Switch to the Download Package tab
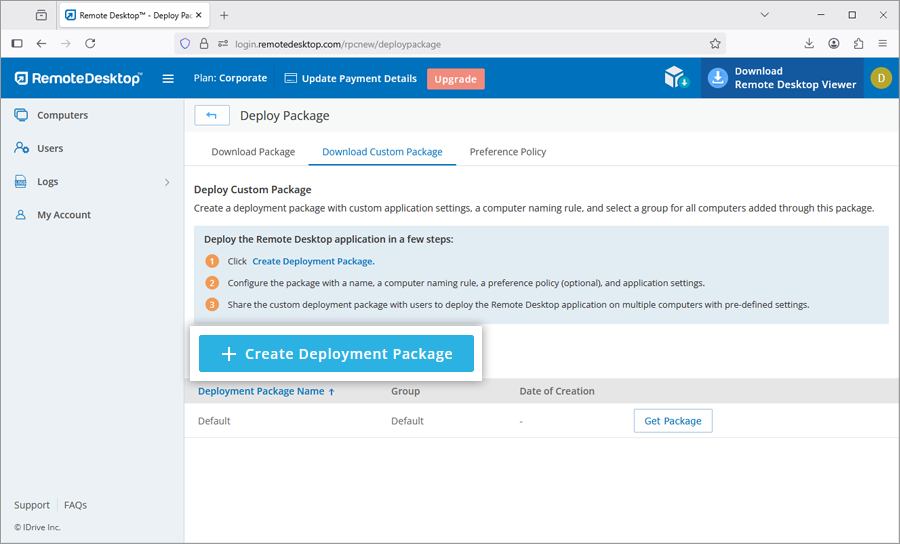 pyautogui.click(x=253, y=152)
